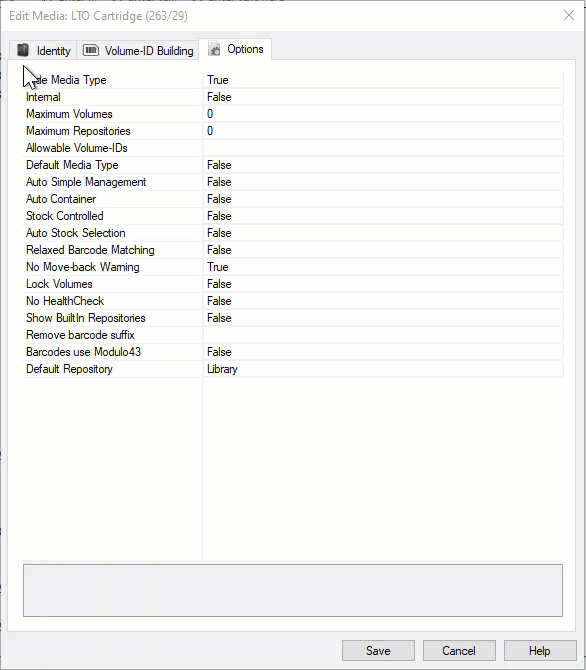Click the Lock Volumes label
This screenshot has height=670, width=586.
pos(59,284)
